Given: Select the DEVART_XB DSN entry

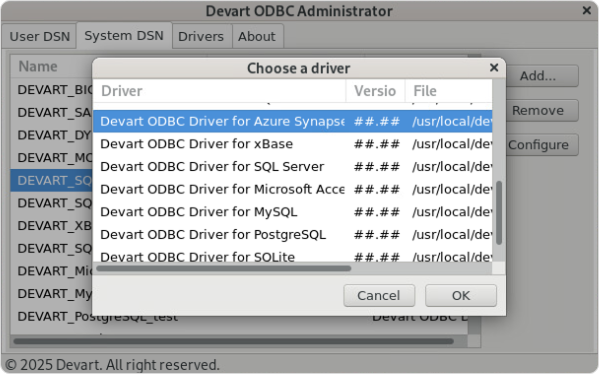Looking at the screenshot, I should [52, 225].
